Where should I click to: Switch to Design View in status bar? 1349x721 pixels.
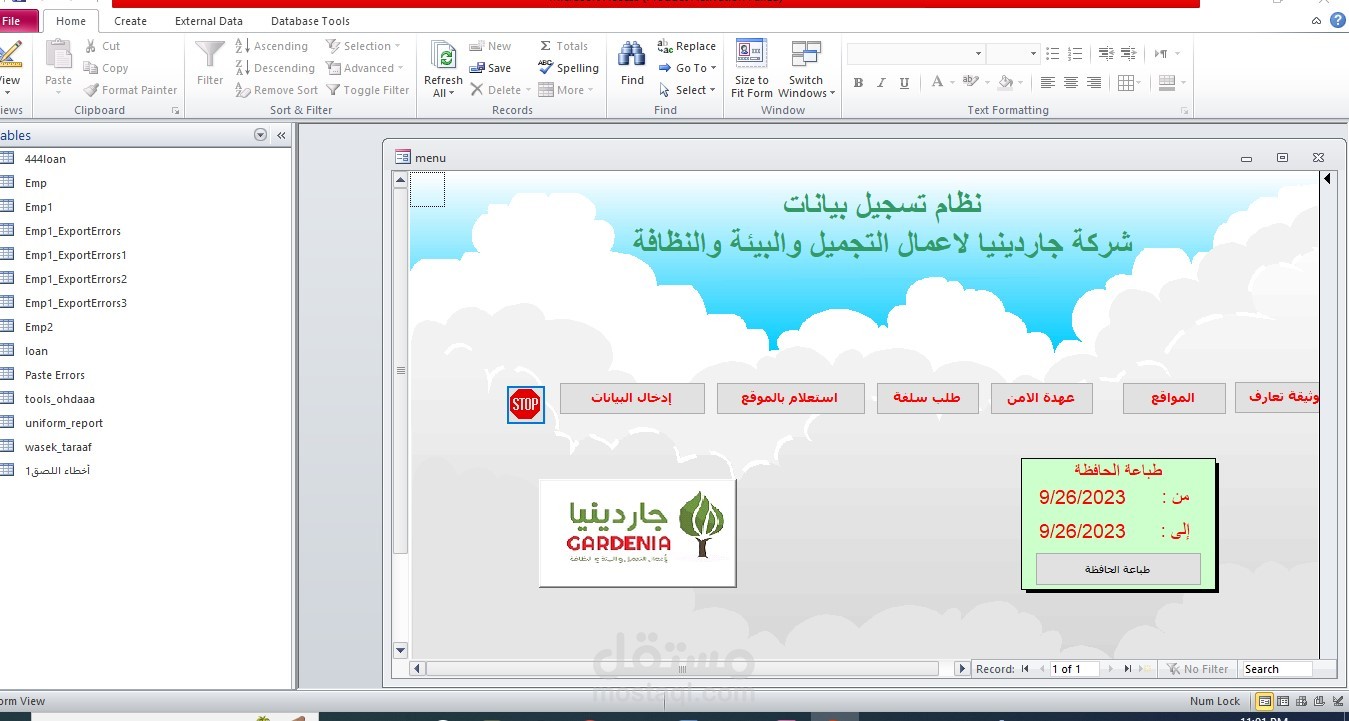pos(1337,701)
